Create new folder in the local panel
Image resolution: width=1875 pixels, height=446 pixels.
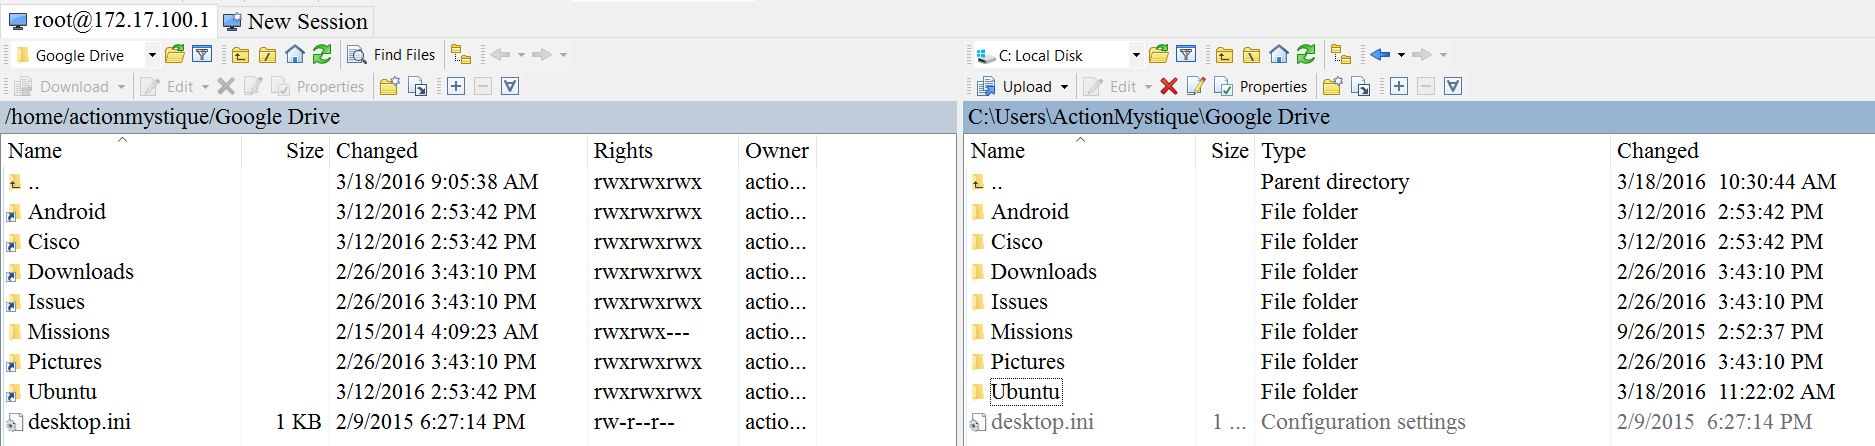point(1331,87)
